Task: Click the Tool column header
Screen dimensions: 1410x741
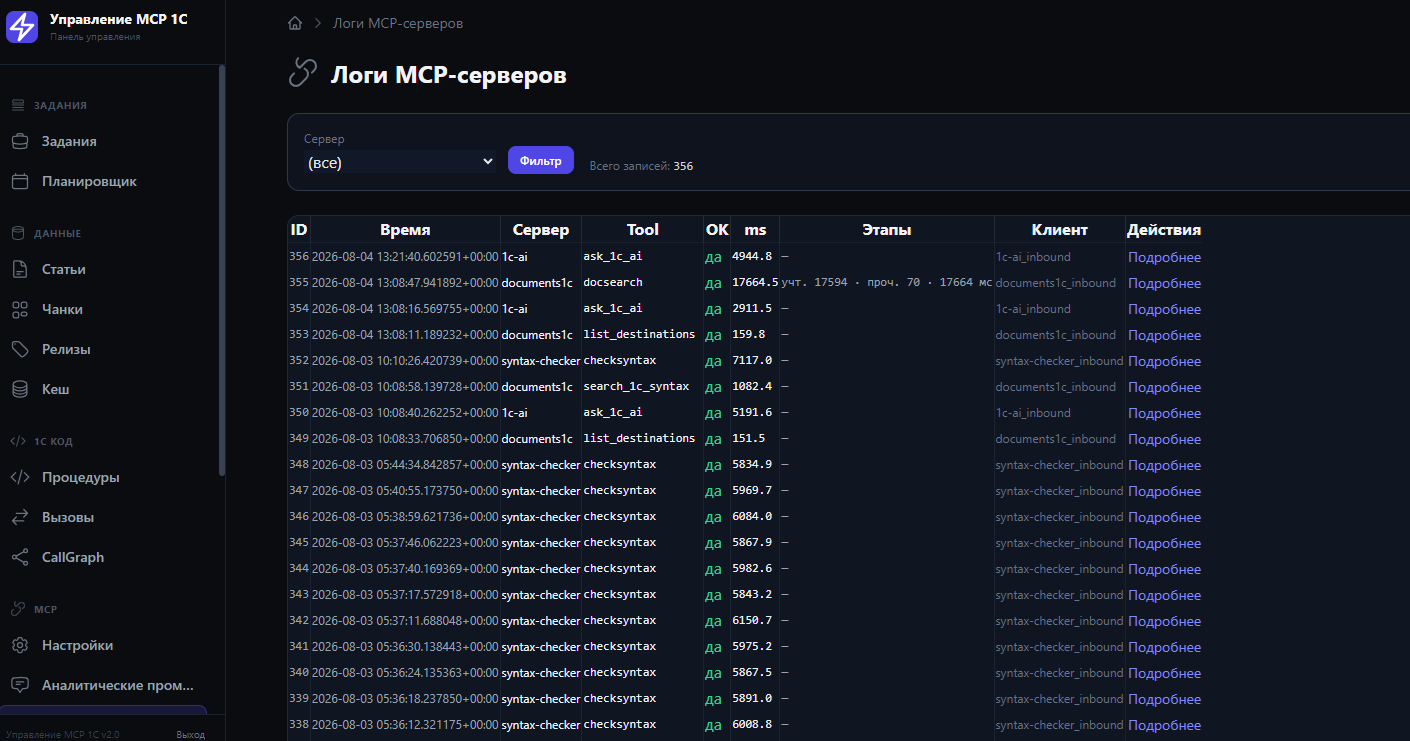Action: (642, 229)
